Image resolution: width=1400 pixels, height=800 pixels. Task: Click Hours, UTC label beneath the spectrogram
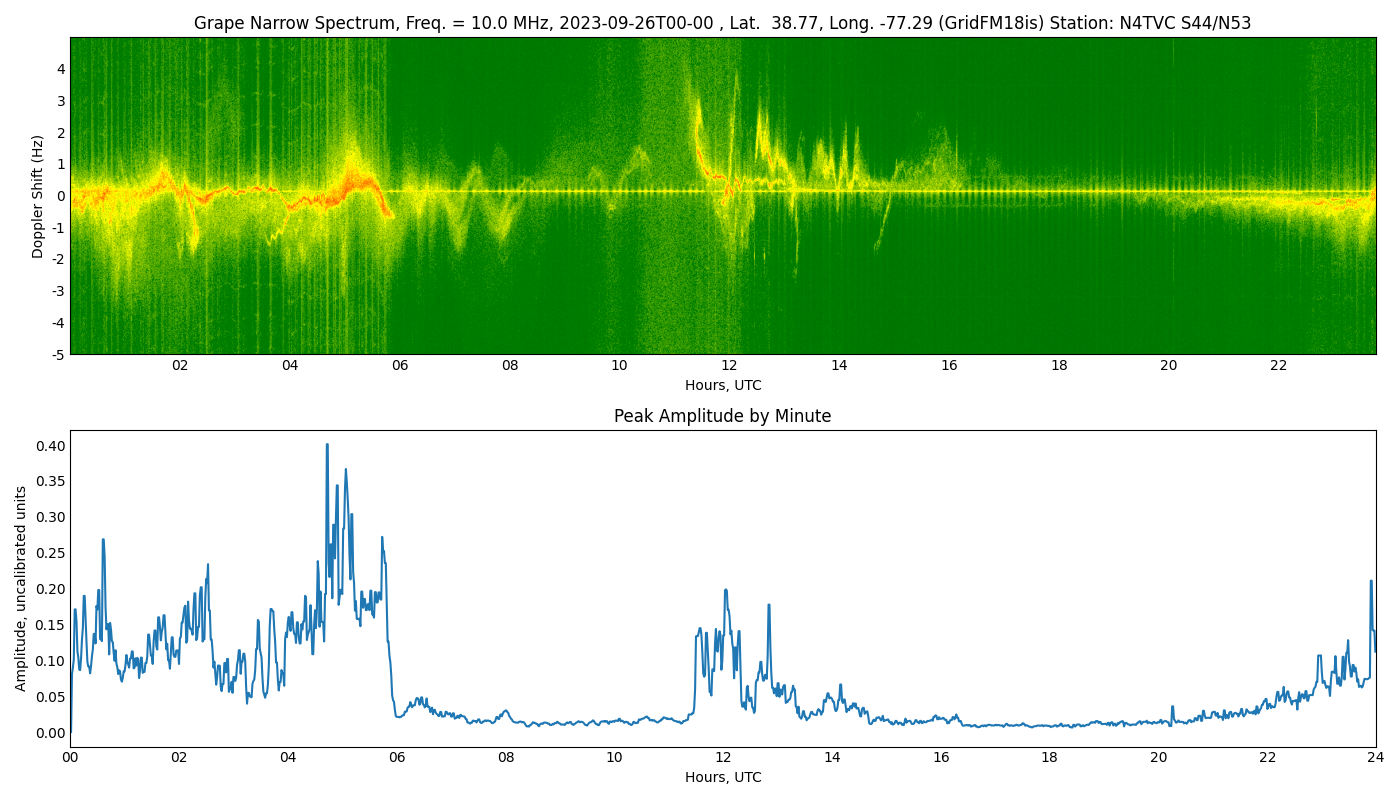coord(722,385)
